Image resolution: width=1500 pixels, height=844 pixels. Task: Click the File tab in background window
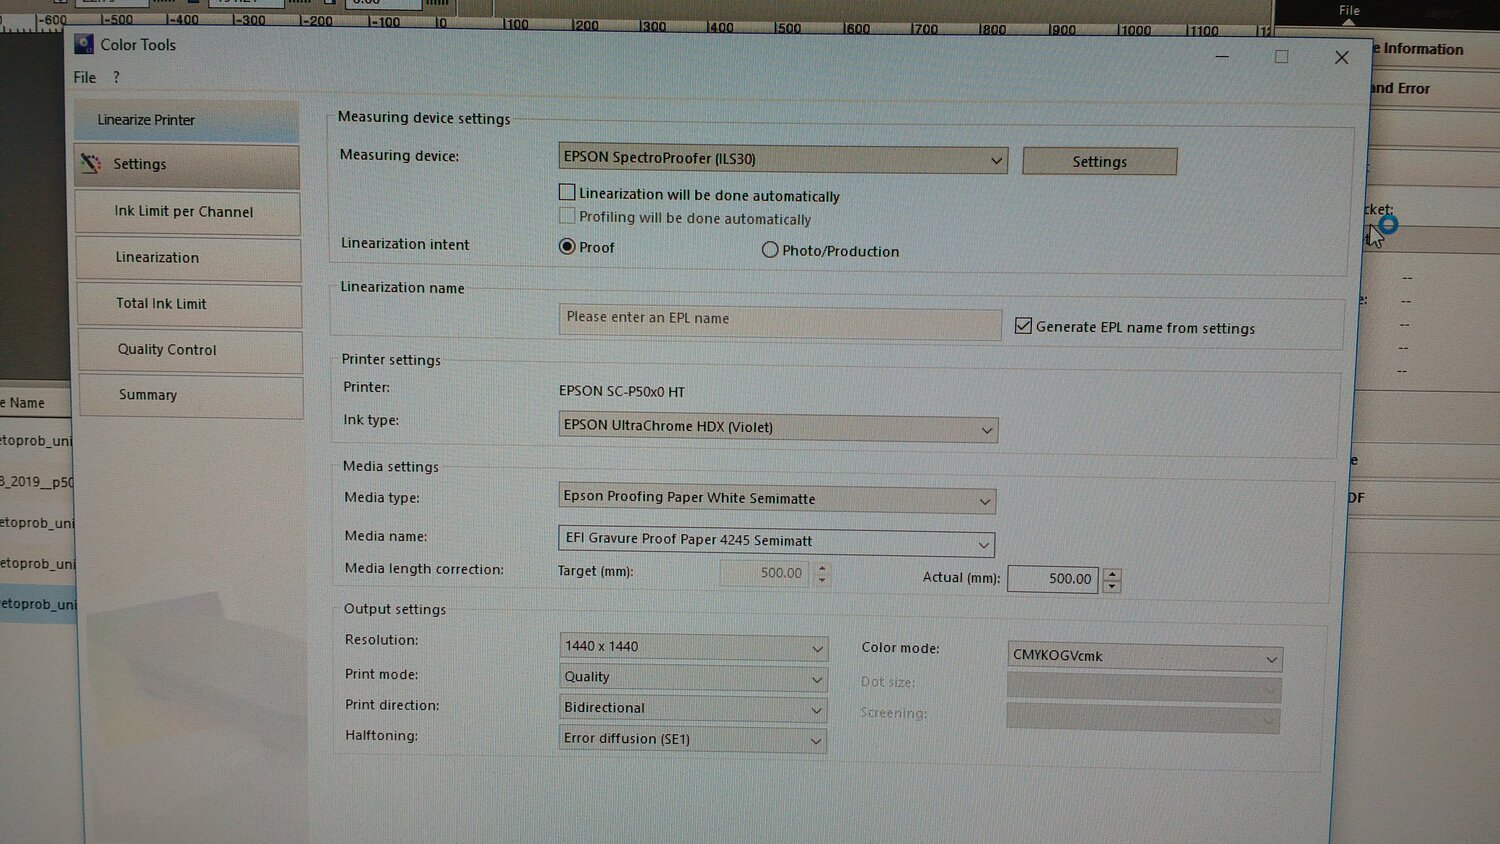1349,11
